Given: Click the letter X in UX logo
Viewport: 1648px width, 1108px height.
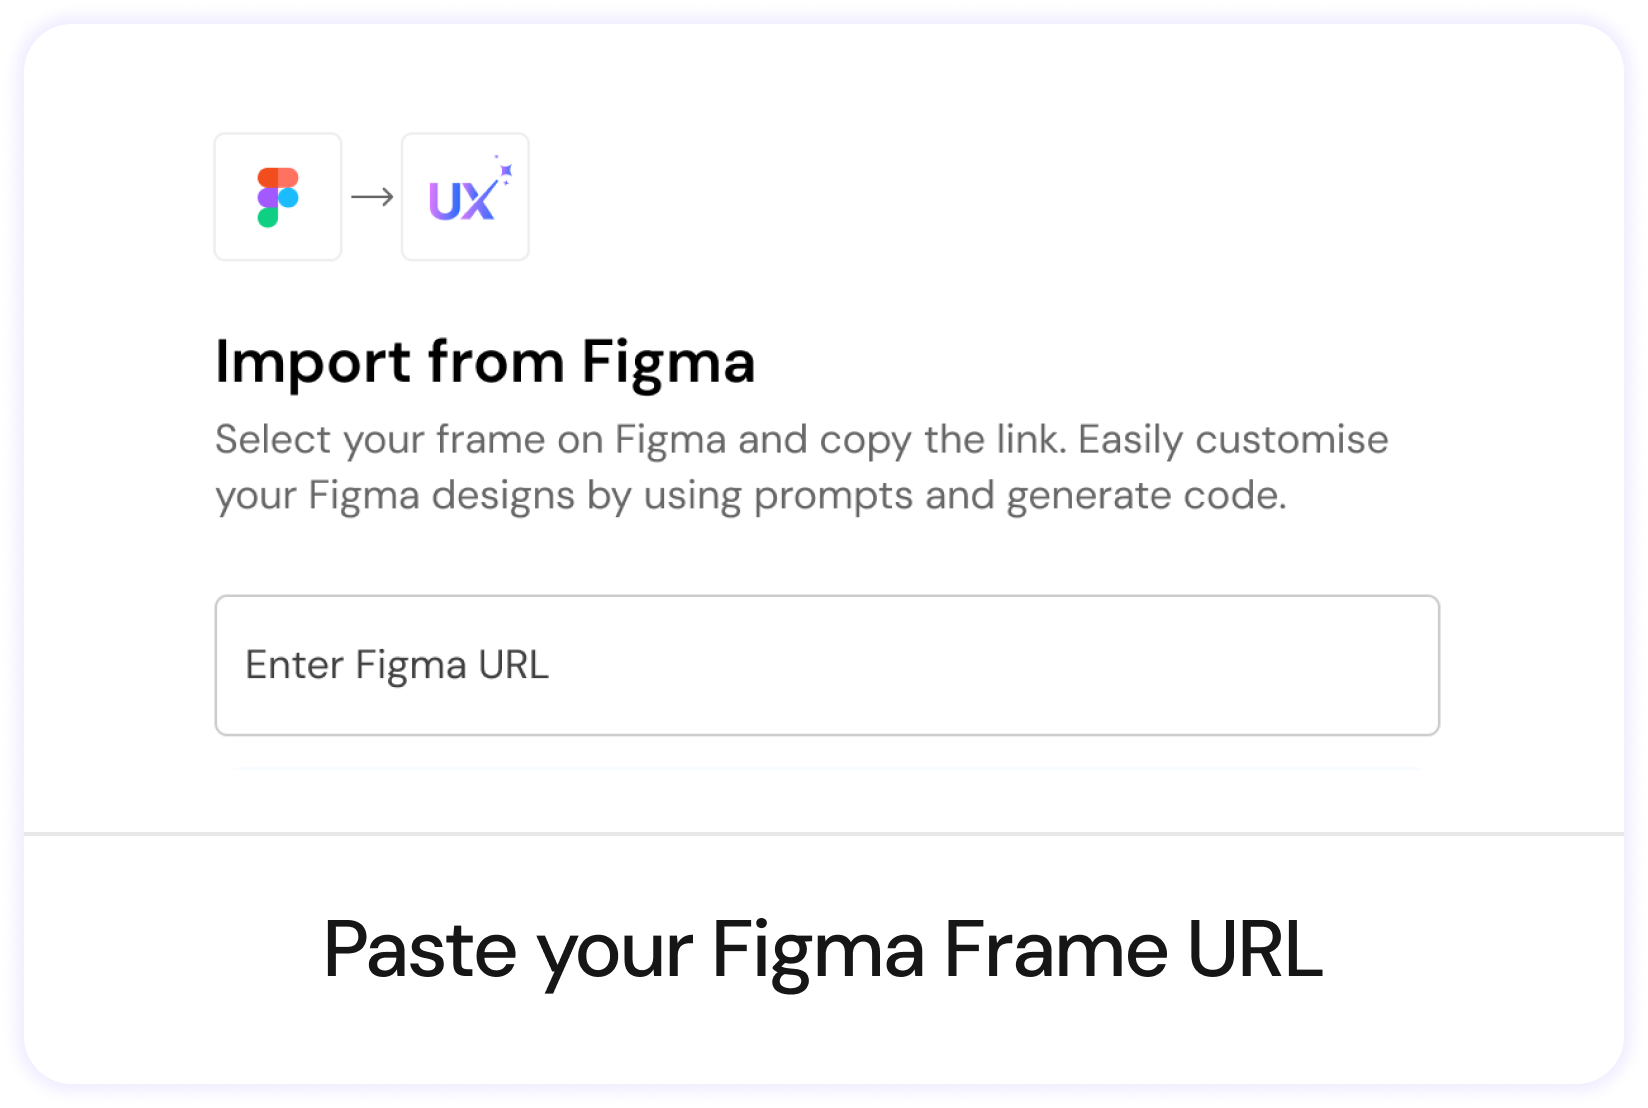Looking at the screenshot, I should 477,202.
